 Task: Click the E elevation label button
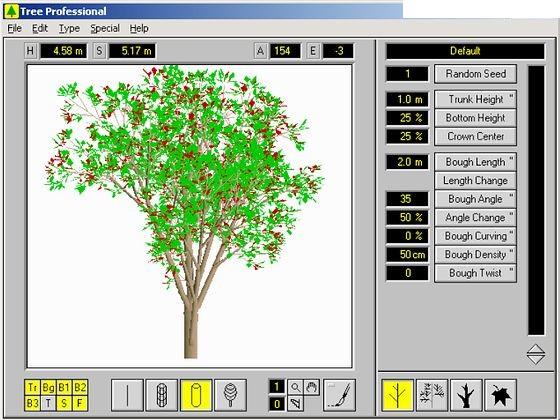(313, 51)
